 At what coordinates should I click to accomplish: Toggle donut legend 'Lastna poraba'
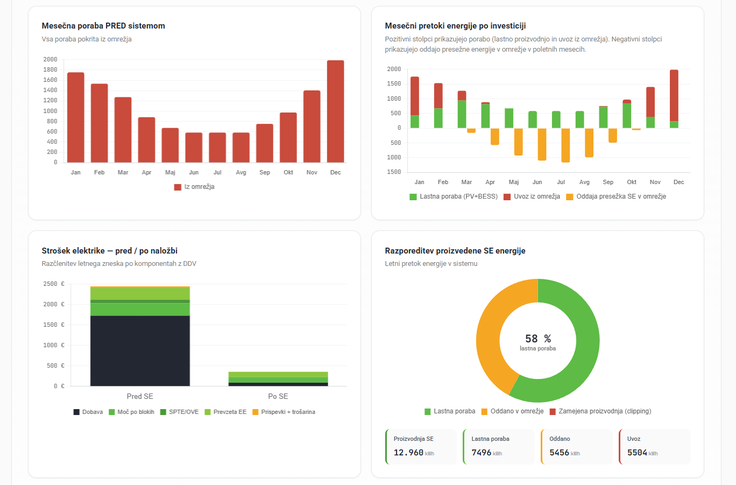coord(450,411)
